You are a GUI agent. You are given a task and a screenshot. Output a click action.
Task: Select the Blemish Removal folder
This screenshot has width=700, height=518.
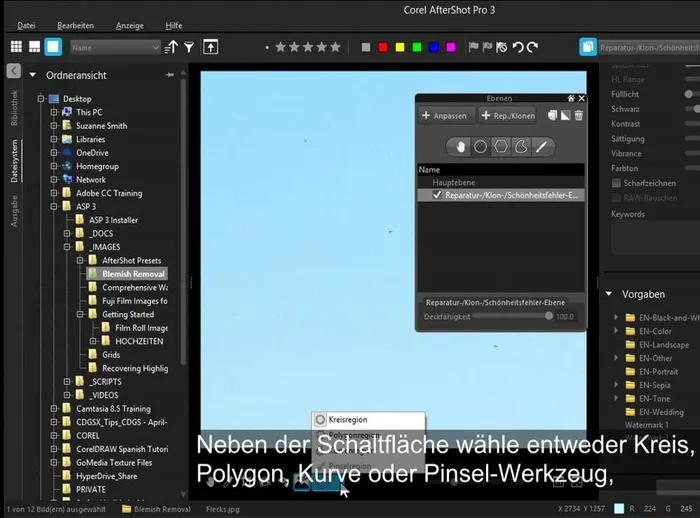pos(133,273)
